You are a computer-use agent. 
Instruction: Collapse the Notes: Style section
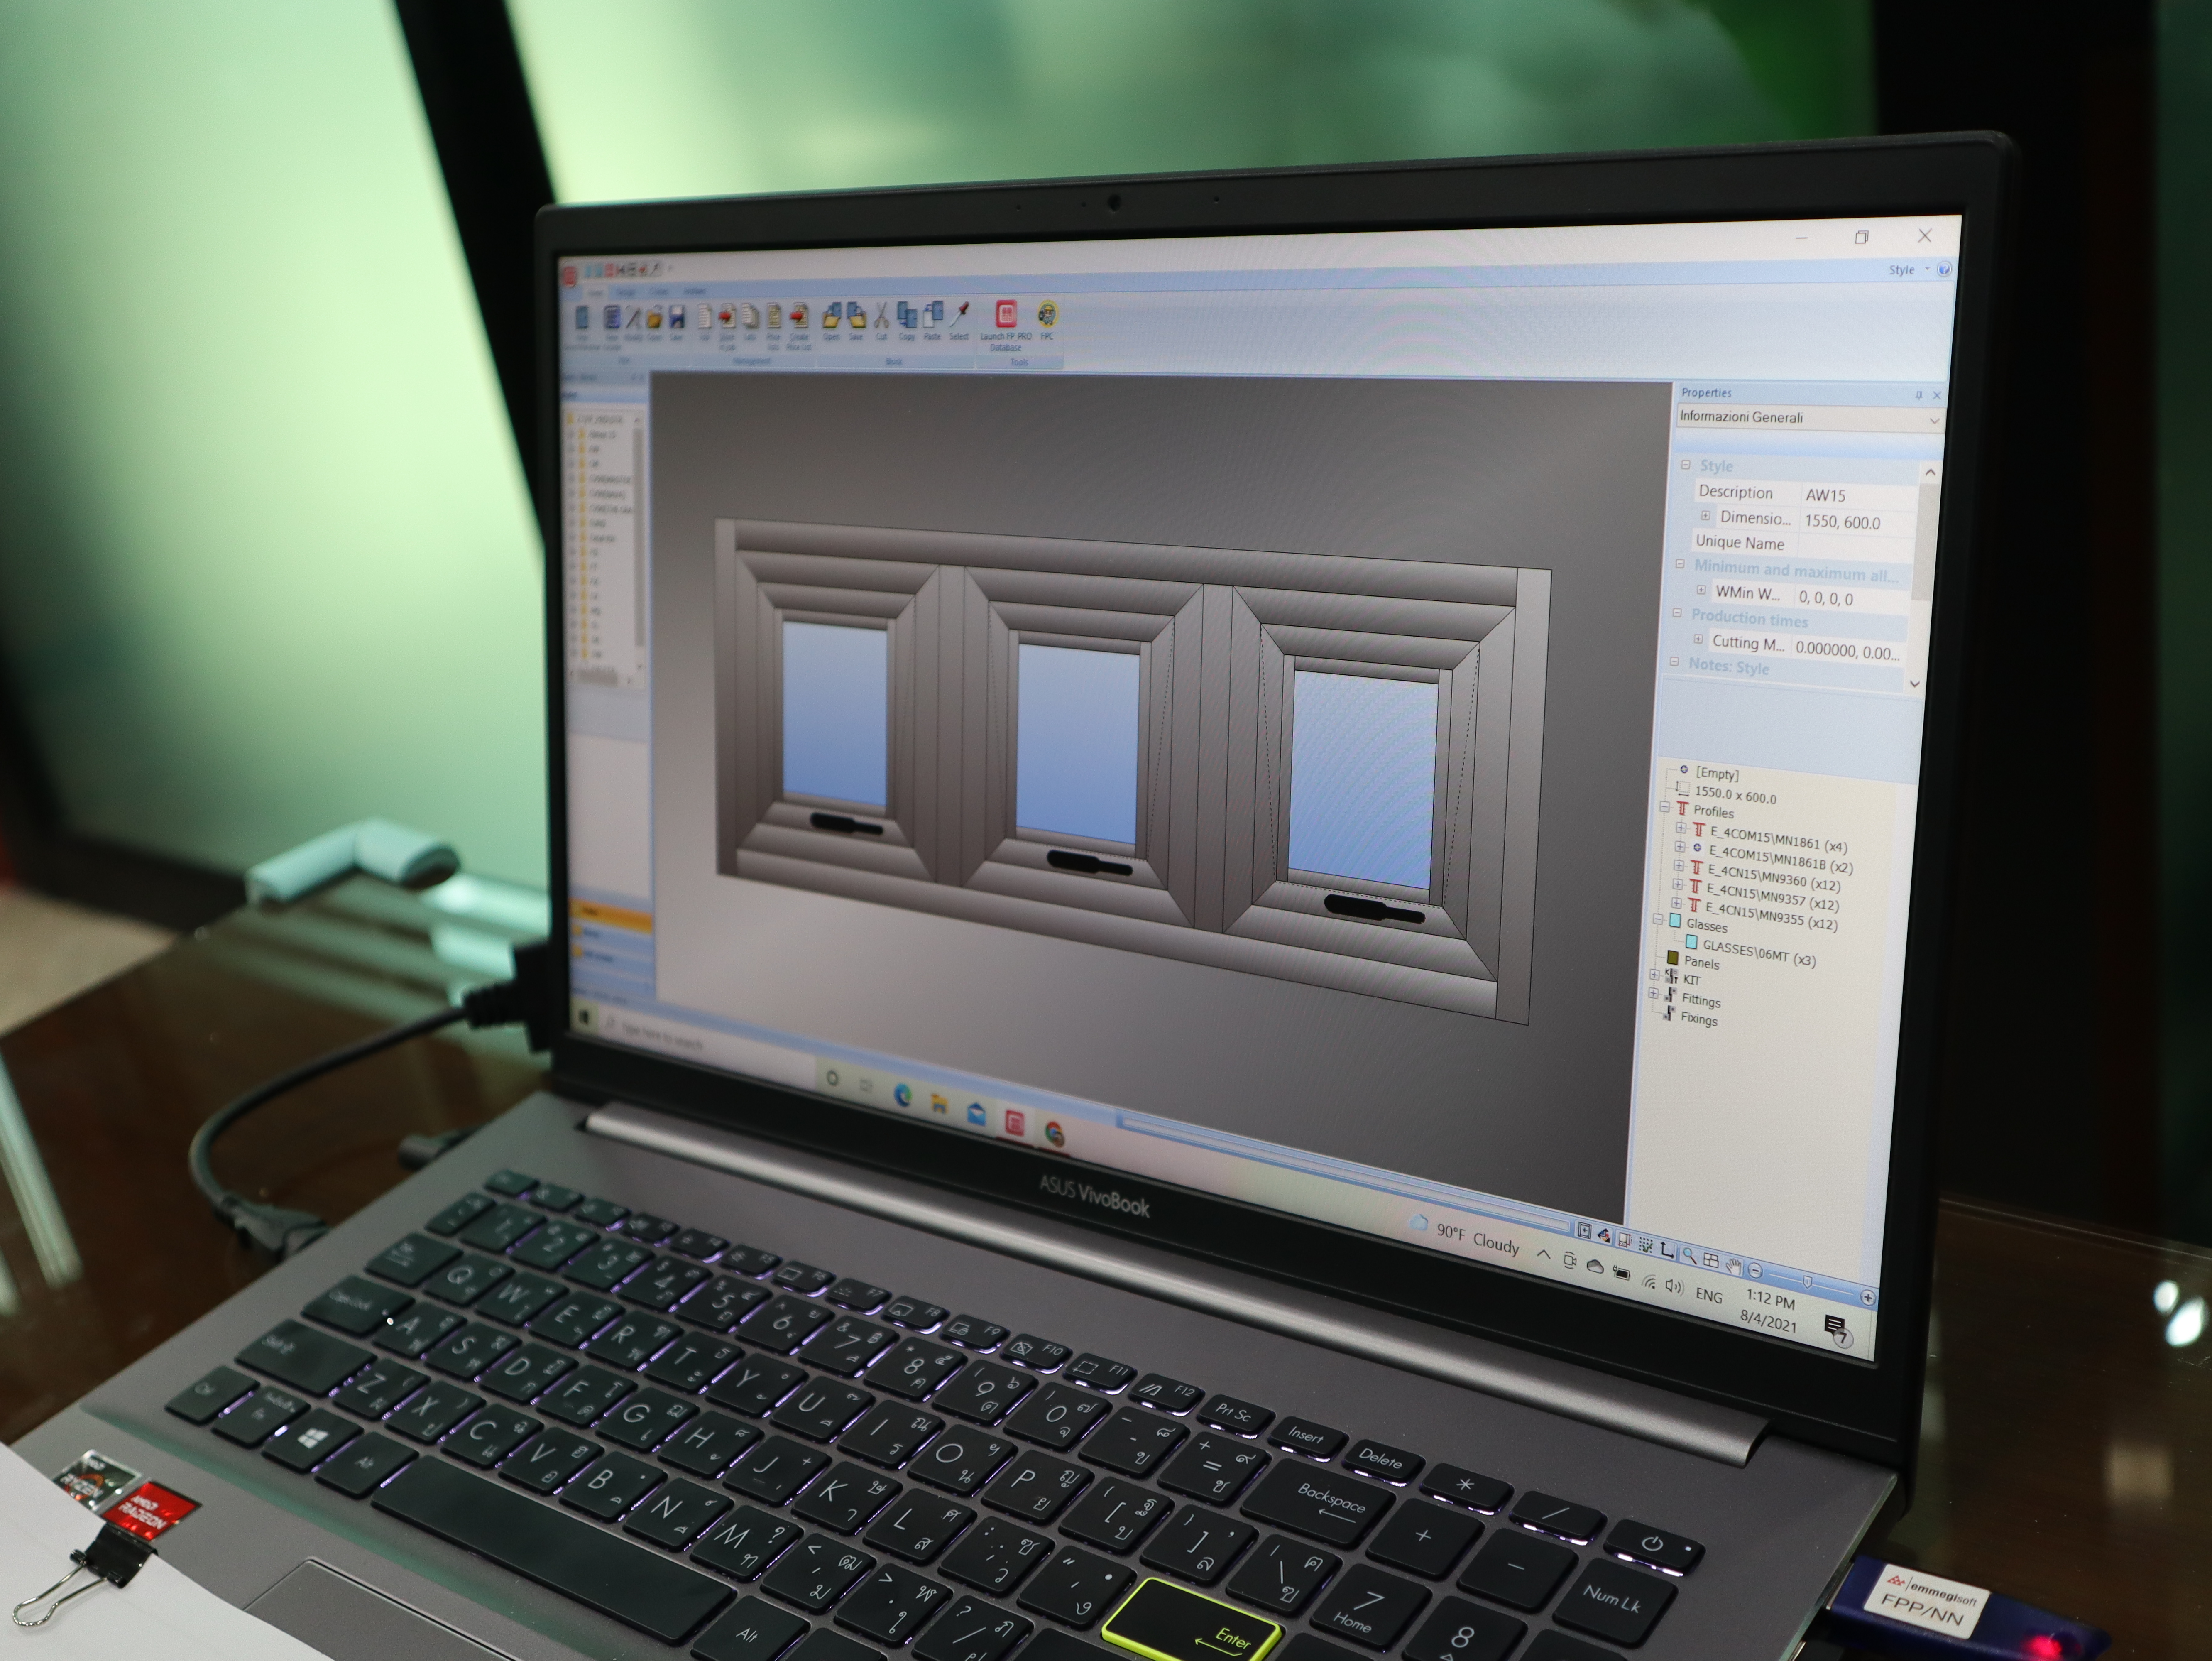pos(1674,662)
